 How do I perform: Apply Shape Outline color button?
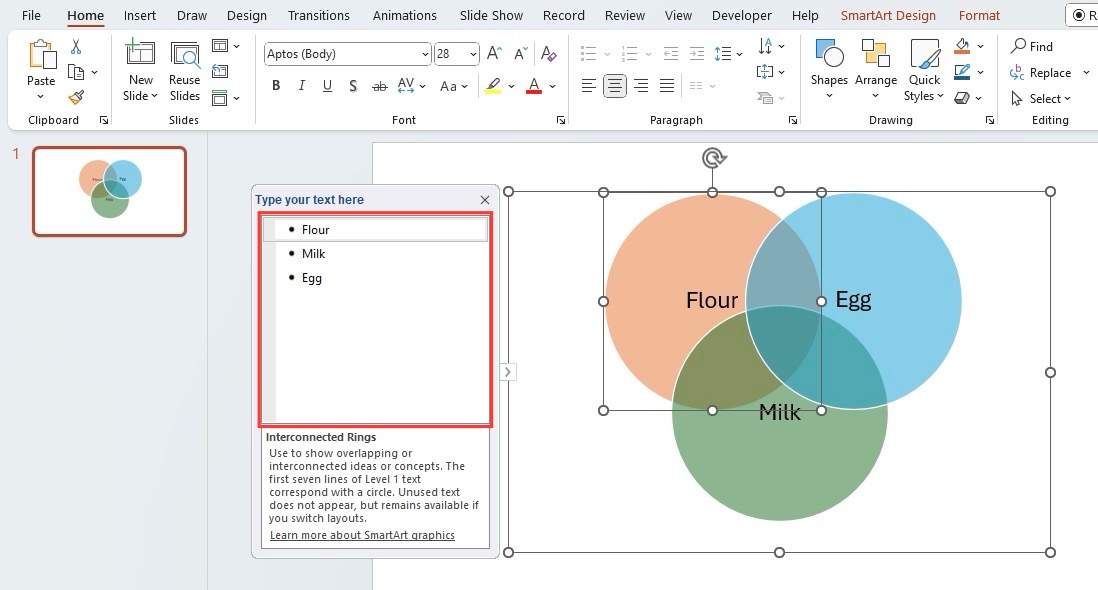tap(963, 72)
